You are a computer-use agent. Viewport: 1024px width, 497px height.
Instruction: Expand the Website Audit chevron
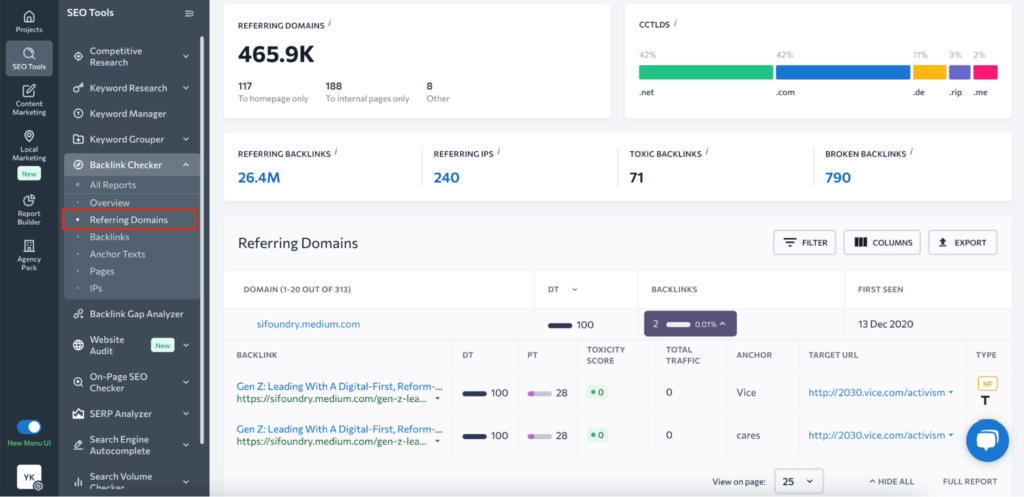click(x=186, y=345)
